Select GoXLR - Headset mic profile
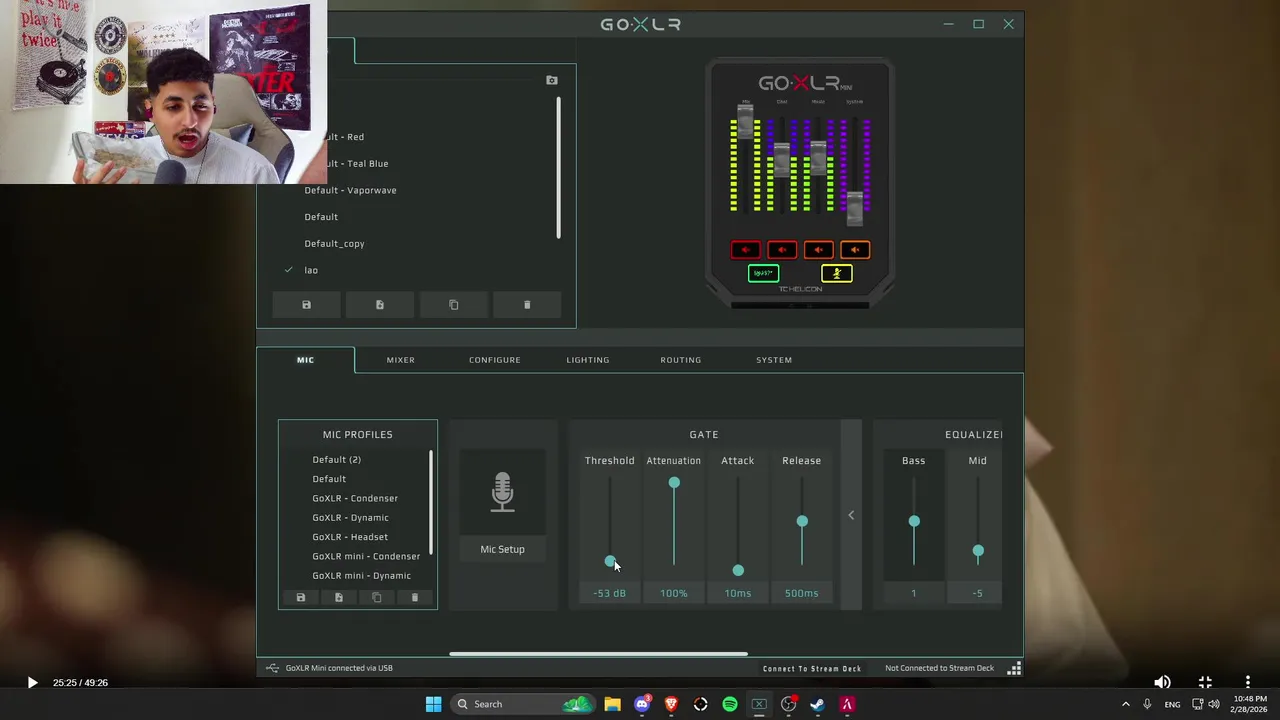This screenshot has height=720, width=1280. point(350,537)
